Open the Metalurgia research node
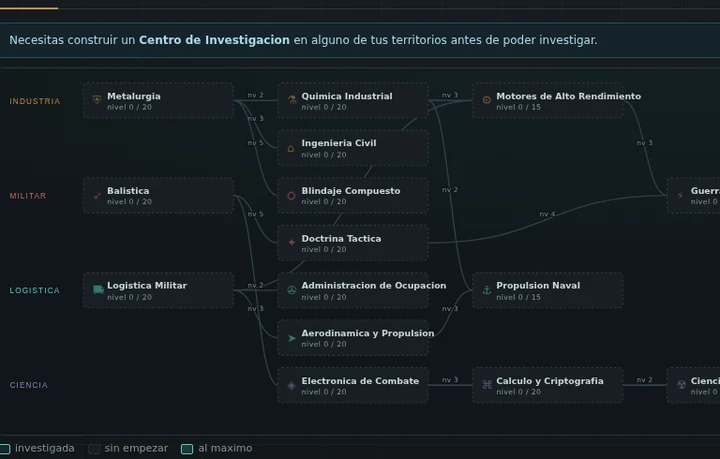 (x=158, y=101)
